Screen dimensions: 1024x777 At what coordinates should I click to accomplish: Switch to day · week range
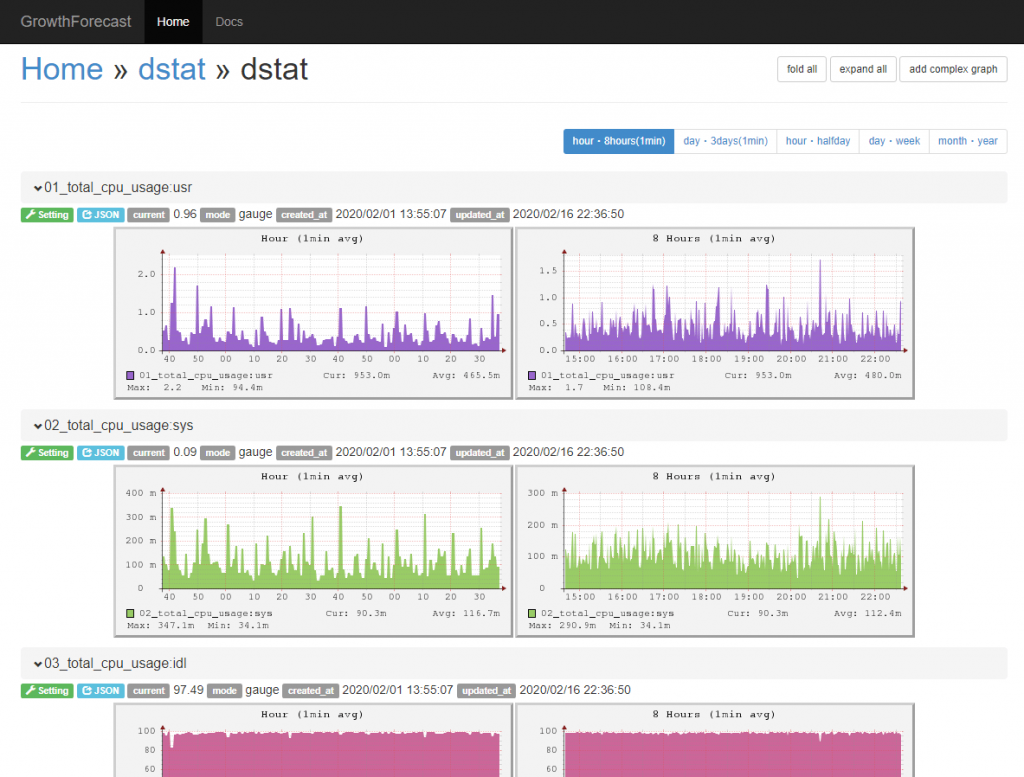coord(894,141)
